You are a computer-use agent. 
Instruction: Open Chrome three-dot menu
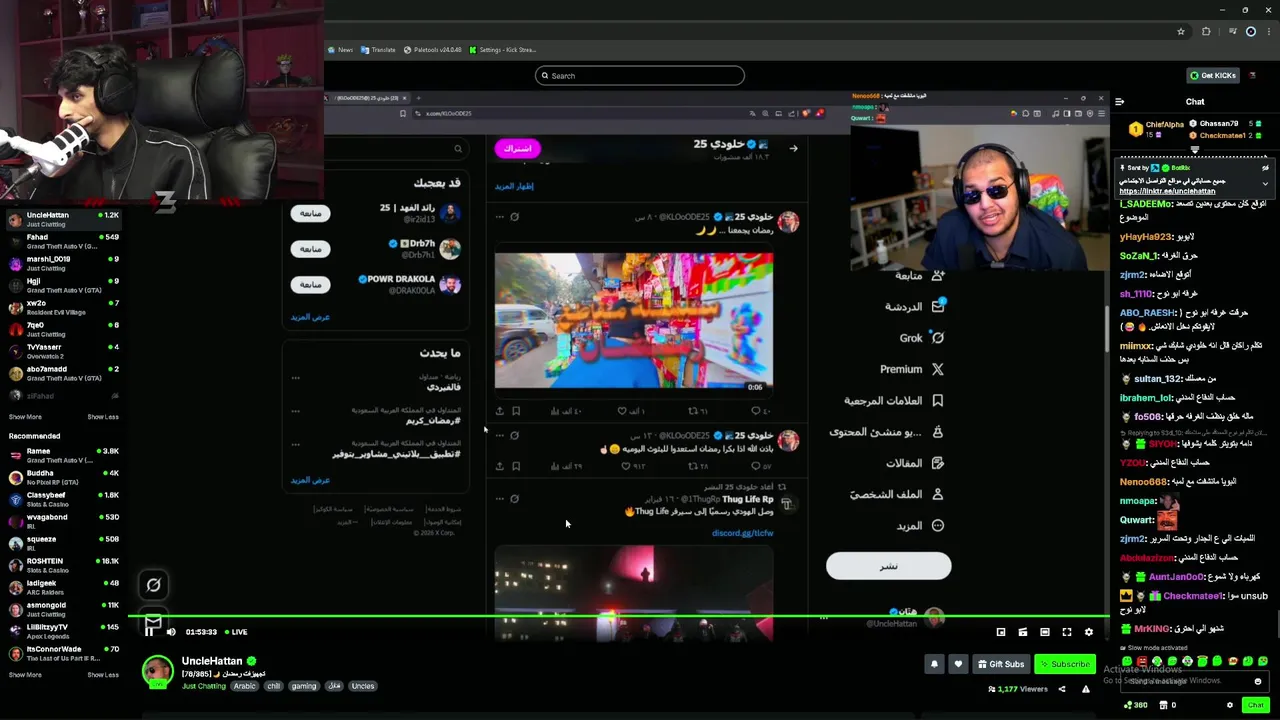(1269, 31)
